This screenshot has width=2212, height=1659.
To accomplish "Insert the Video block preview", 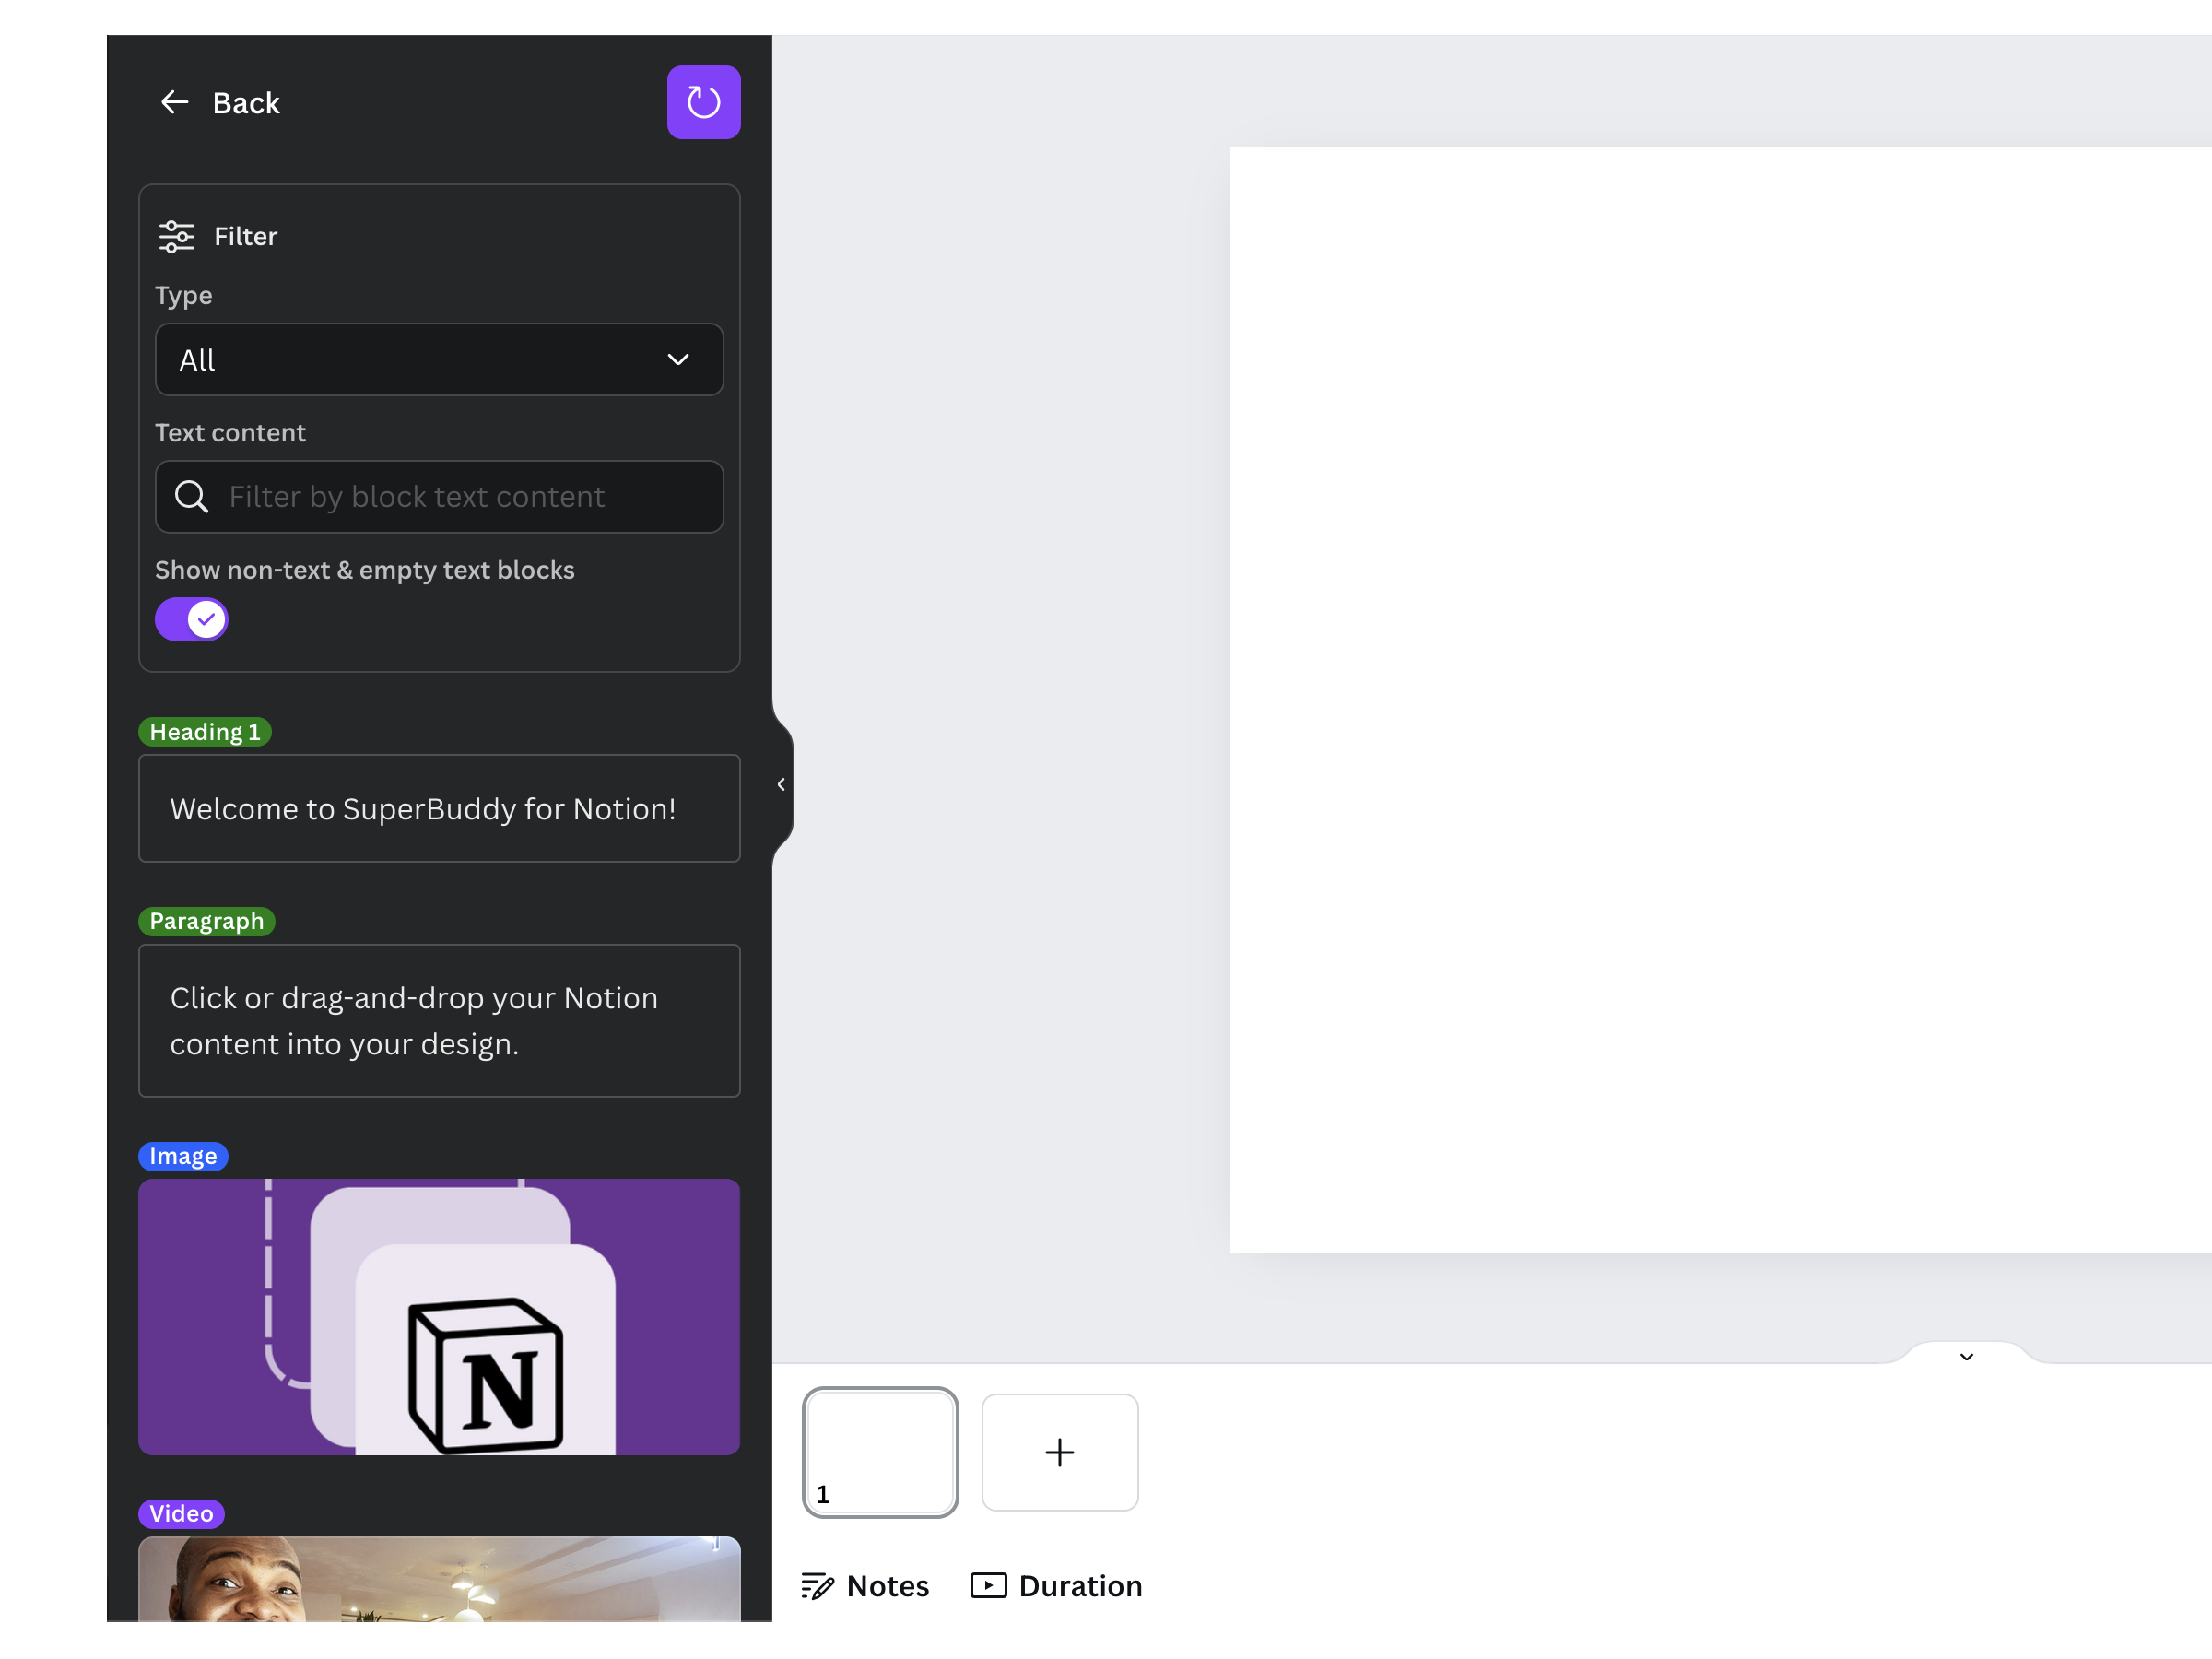I will tap(439, 1578).
